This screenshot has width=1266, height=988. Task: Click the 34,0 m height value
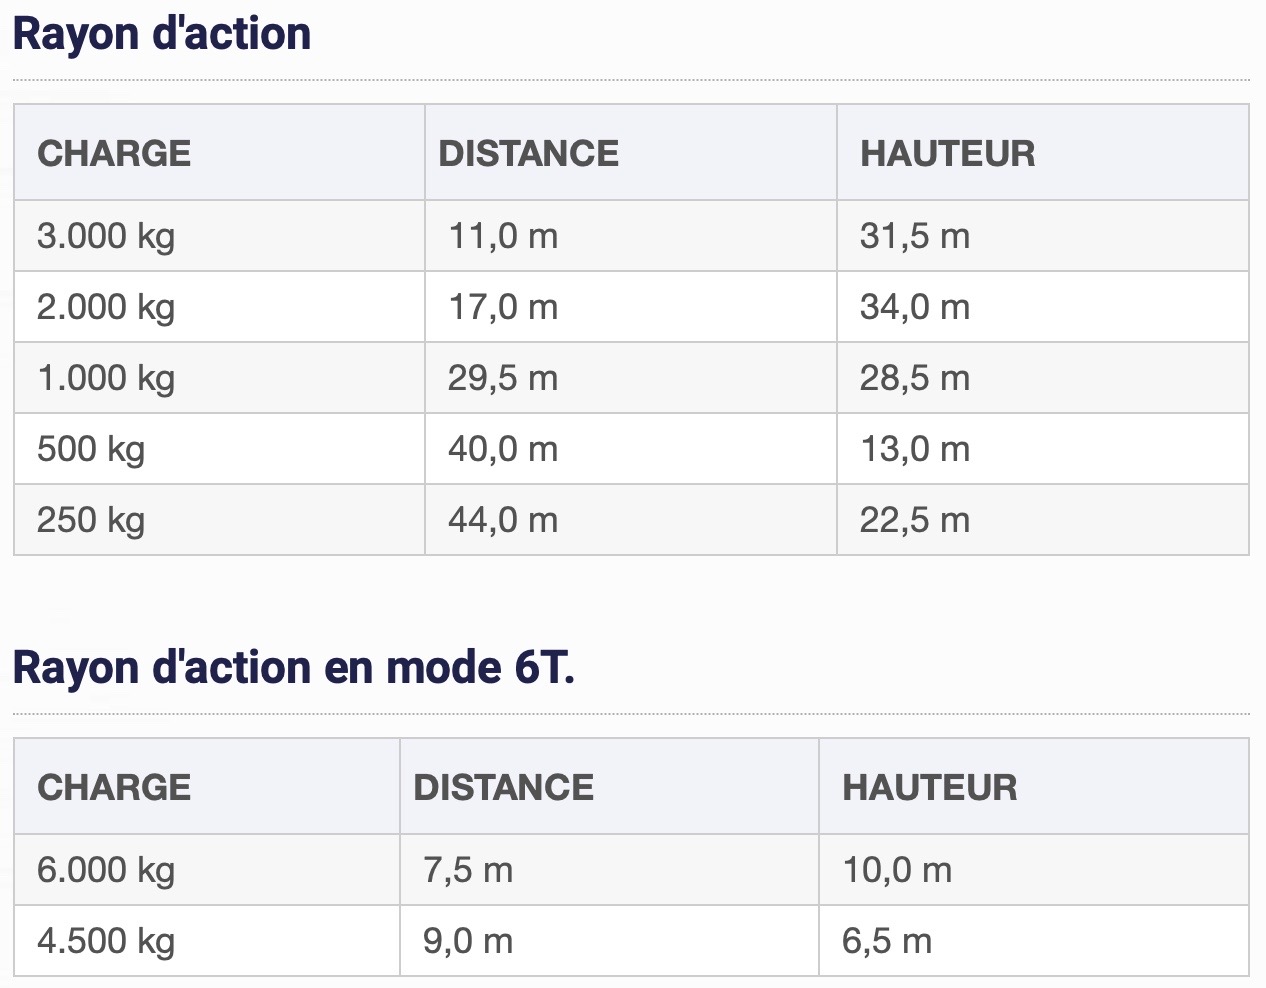click(x=915, y=307)
